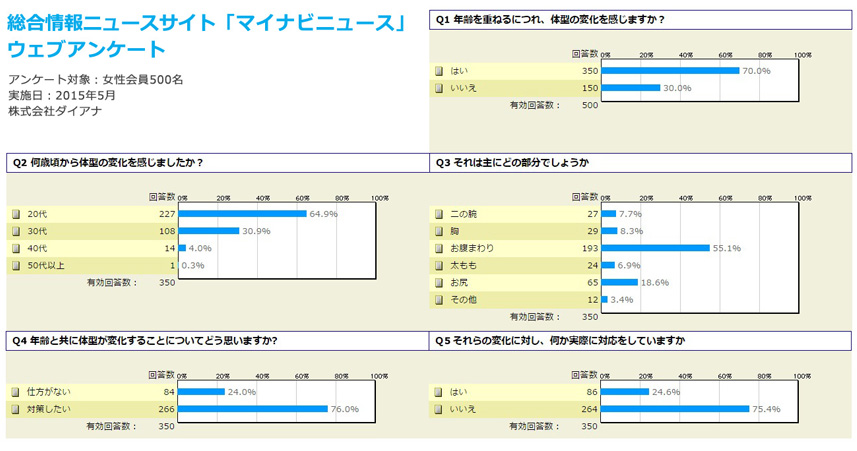Click the 6.9% value for 太もも
857x451 pixels.
tap(629, 266)
